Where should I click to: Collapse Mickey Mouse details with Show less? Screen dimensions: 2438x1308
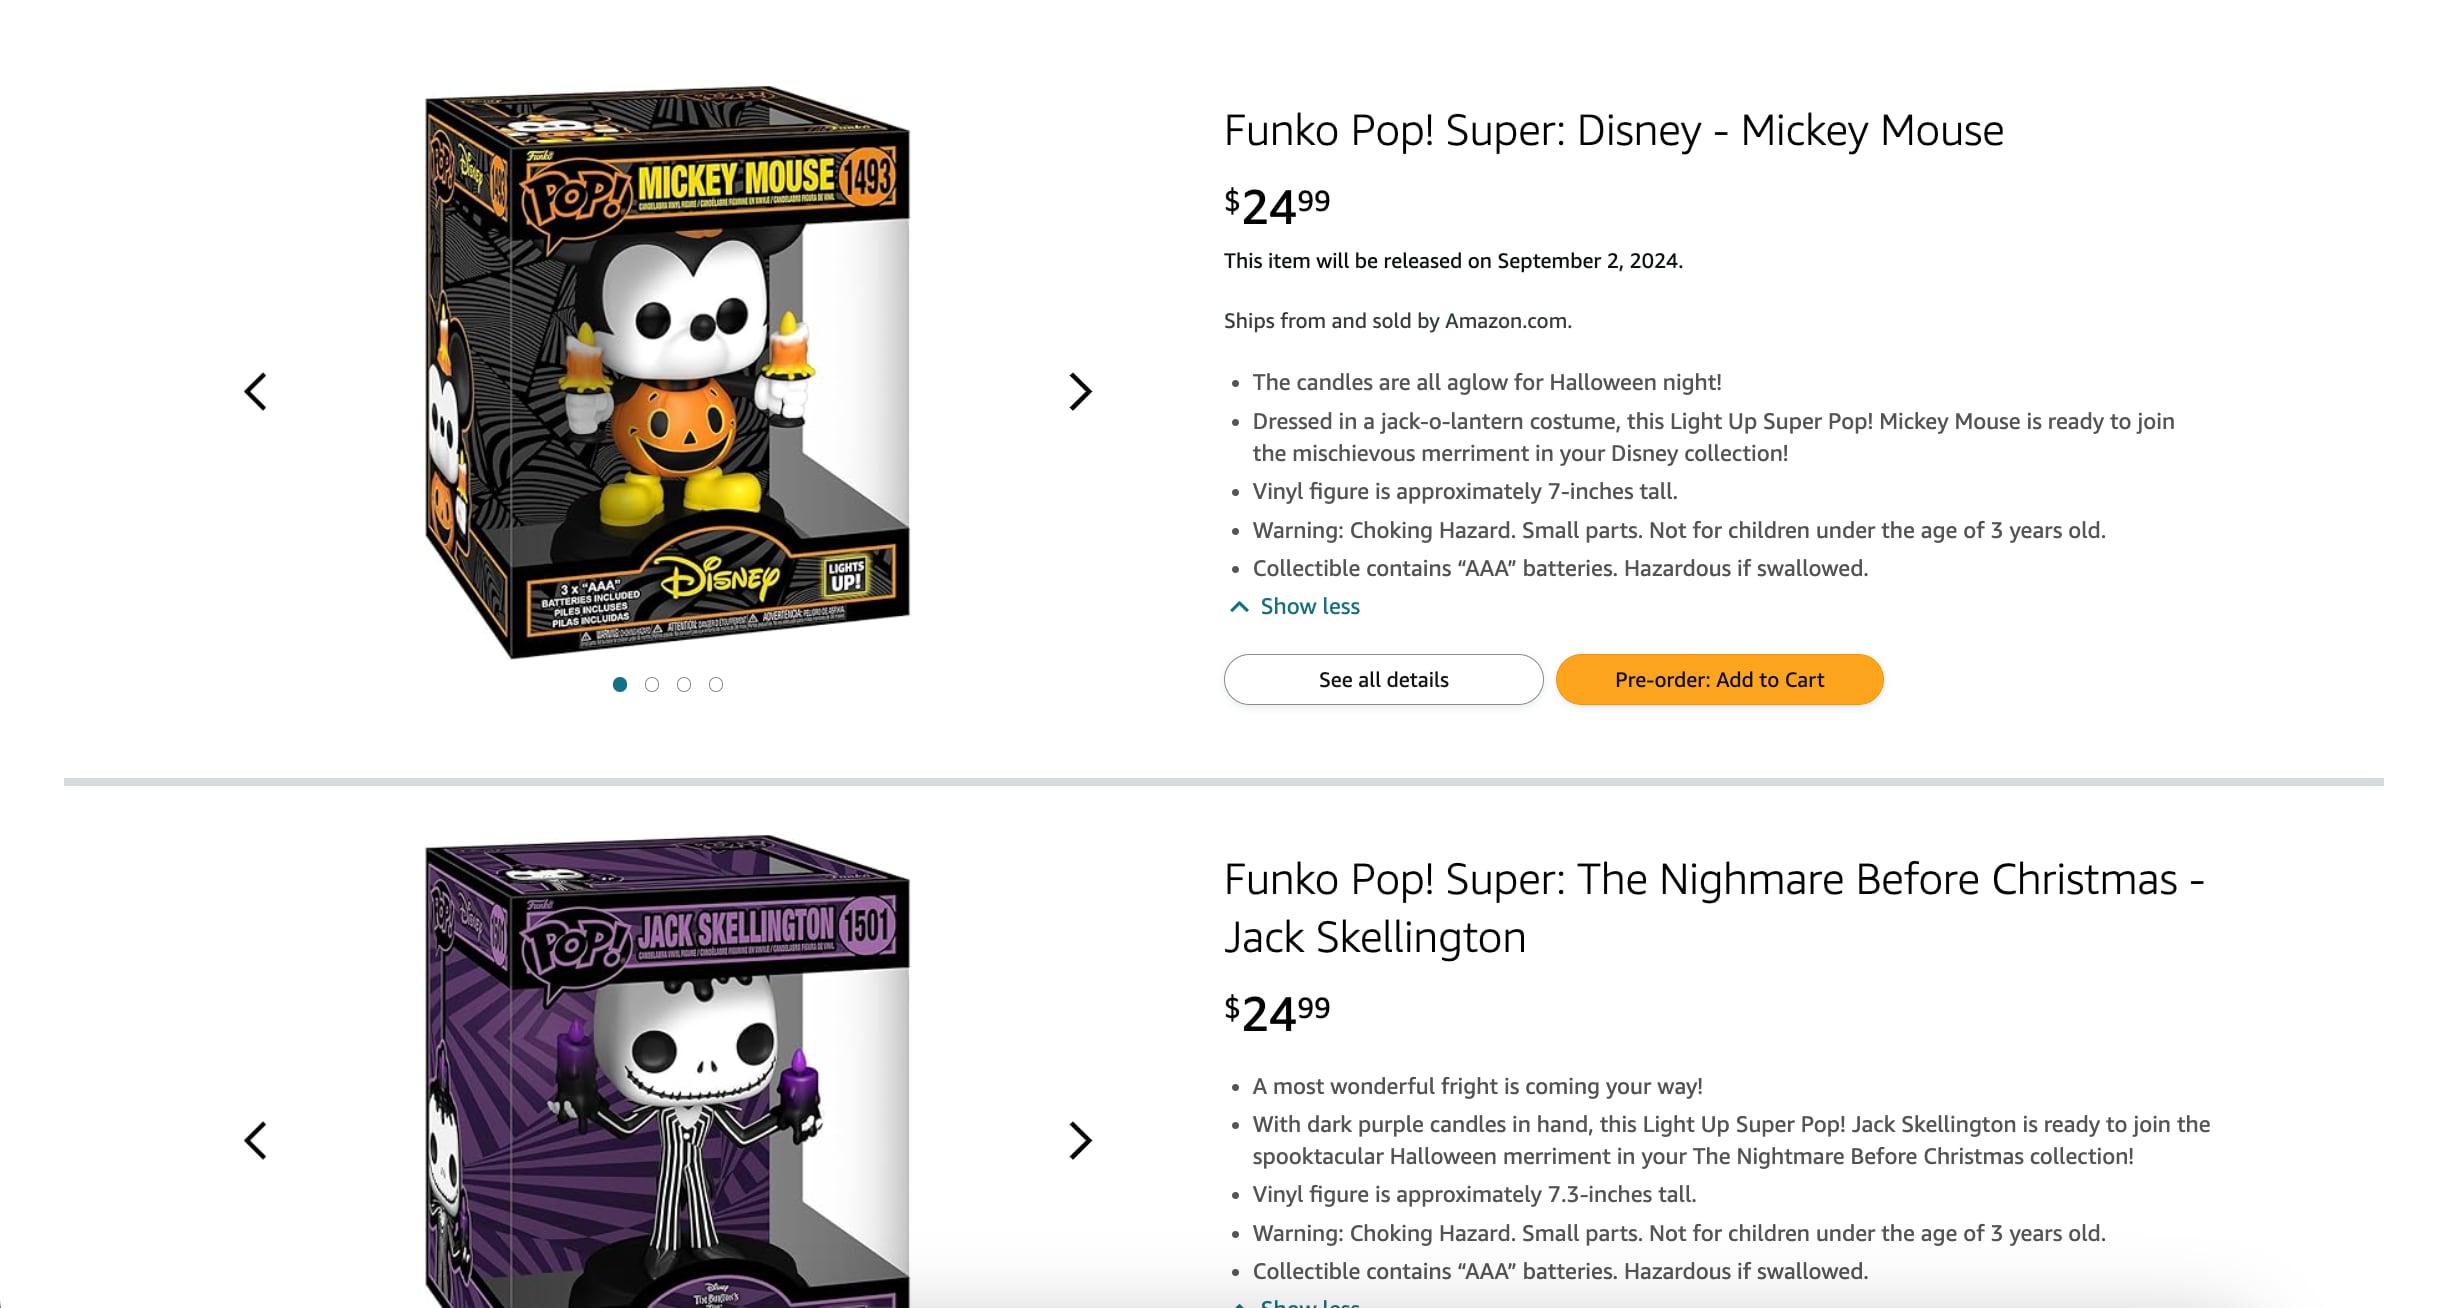1308,607
